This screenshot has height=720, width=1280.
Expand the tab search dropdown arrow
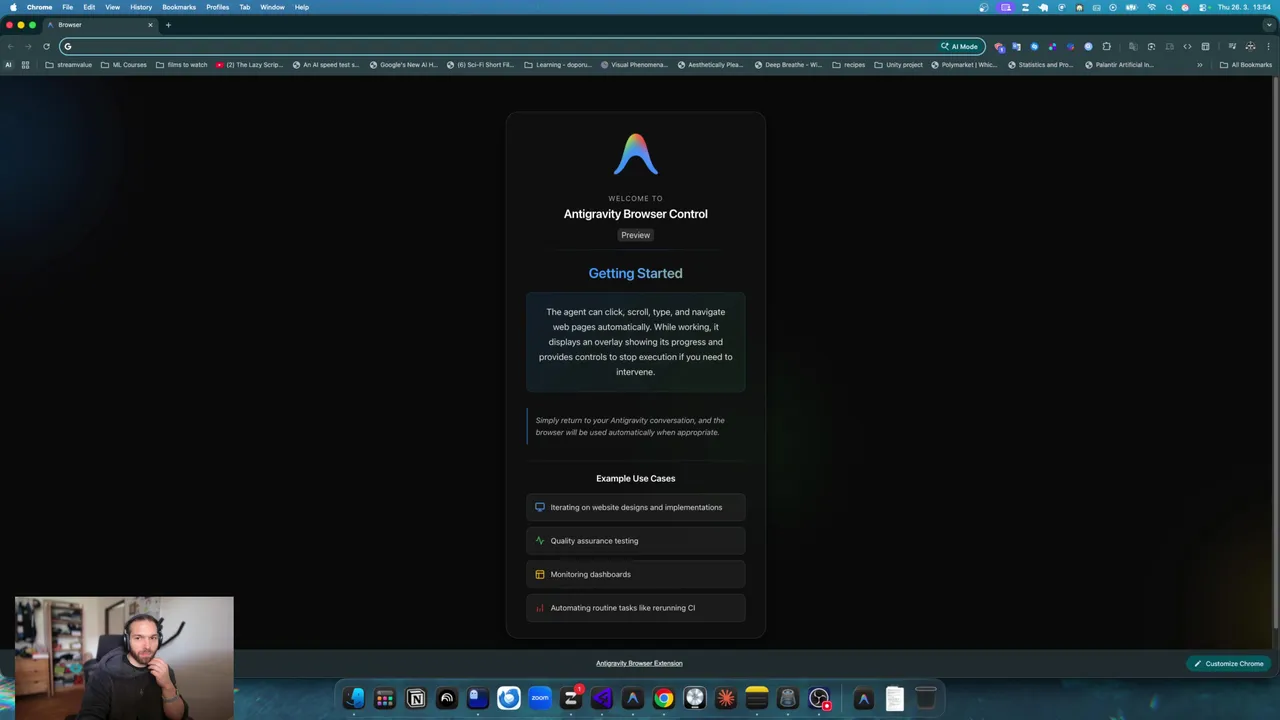coord(1269,25)
